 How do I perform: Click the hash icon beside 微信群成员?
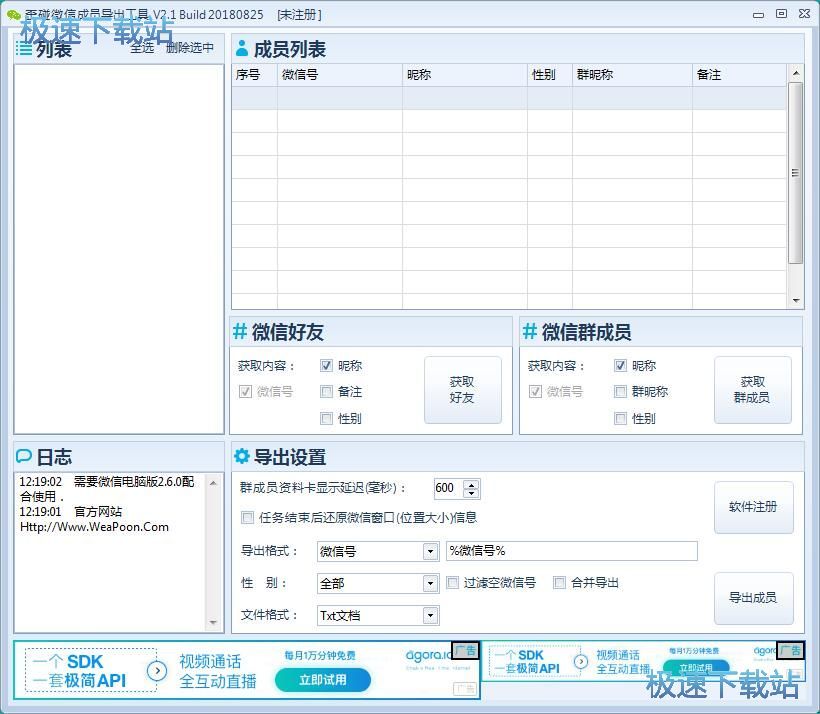point(530,331)
